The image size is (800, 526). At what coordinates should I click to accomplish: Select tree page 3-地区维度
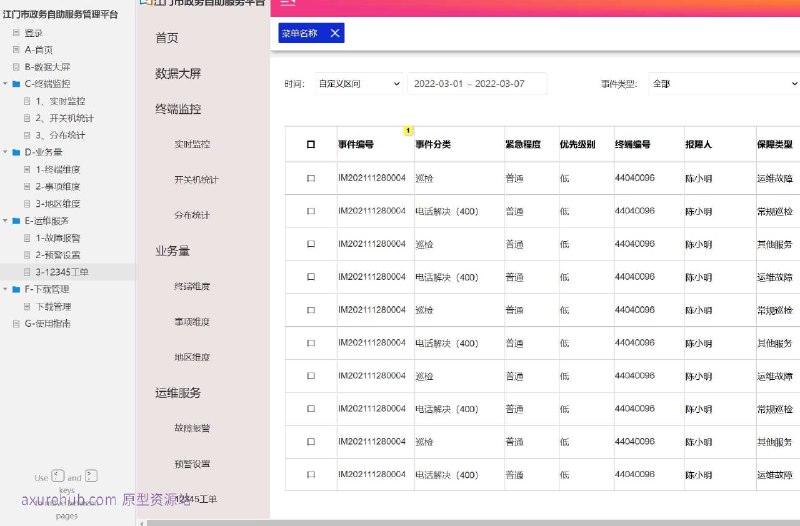tap(58, 204)
